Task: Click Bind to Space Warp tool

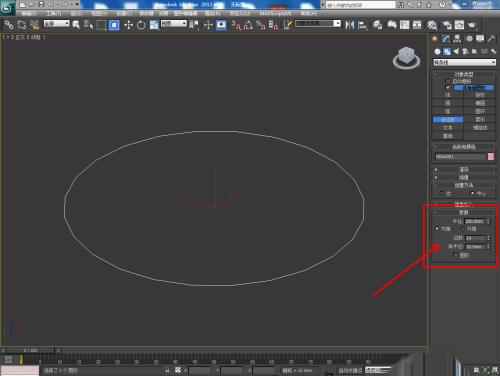Action: click(x=34, y=24)
